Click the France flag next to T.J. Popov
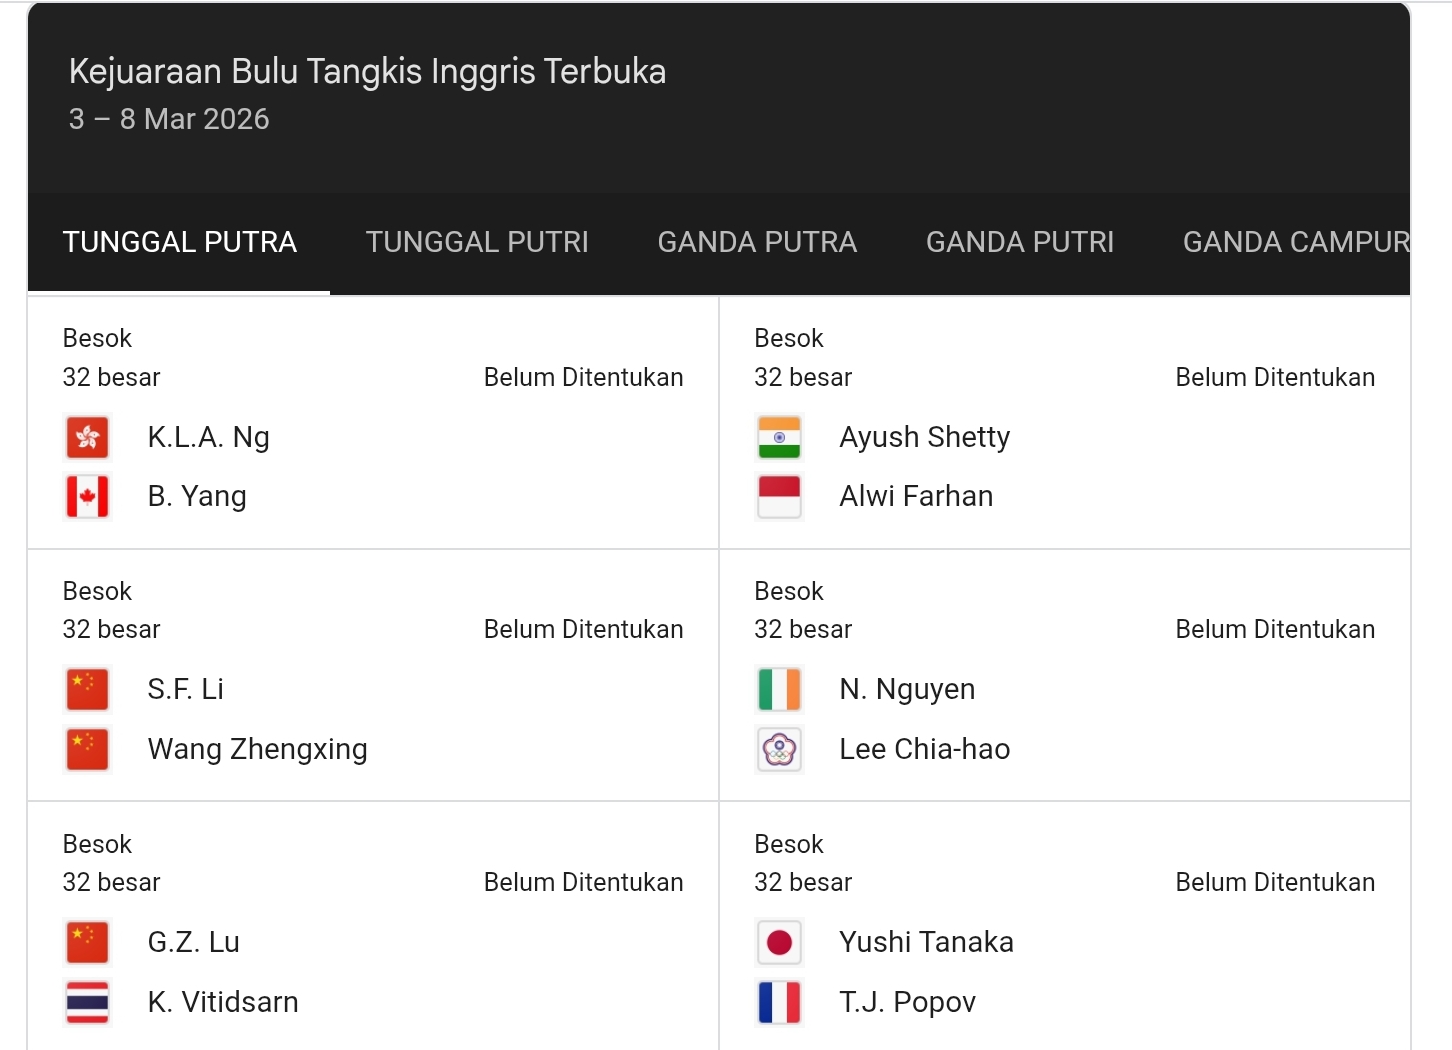The height and width of the screenshot is (1050, 1452). 779,1002
